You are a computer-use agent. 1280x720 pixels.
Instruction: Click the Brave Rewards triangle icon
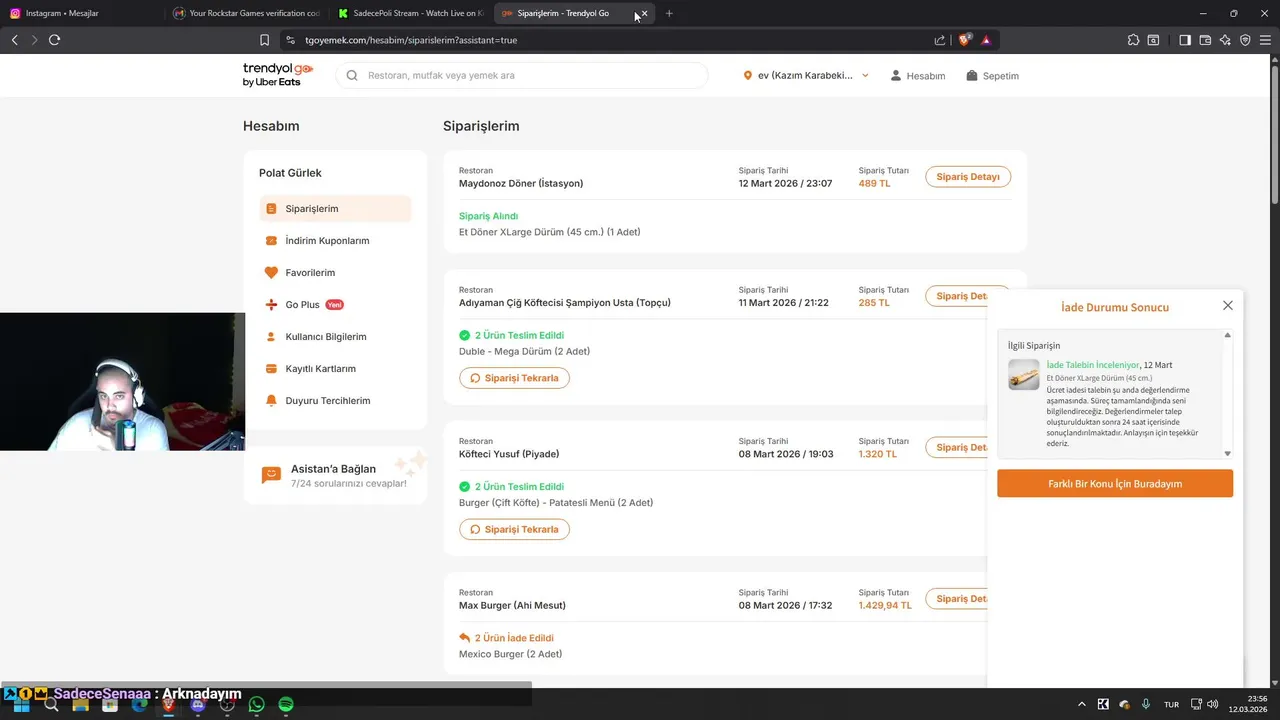pos(986,40)
